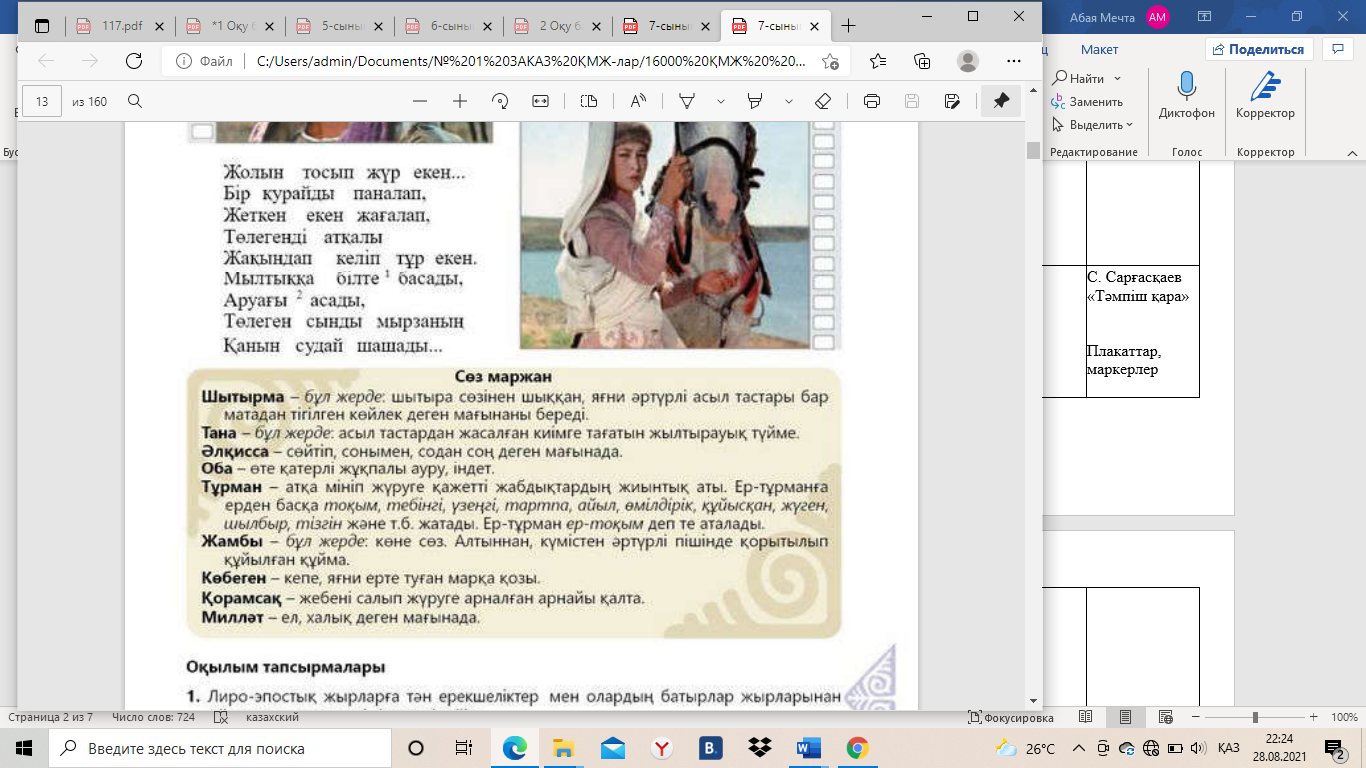Select the PDF Draw pen tool
The height and width of the screenshot is (768, 1366).
(688, 101)
